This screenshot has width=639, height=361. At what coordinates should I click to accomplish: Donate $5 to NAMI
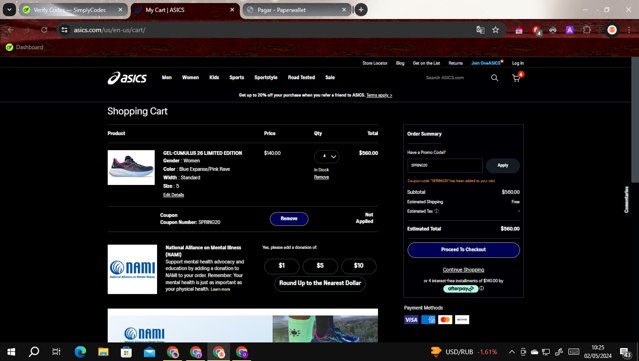click(x=320, y=266)
